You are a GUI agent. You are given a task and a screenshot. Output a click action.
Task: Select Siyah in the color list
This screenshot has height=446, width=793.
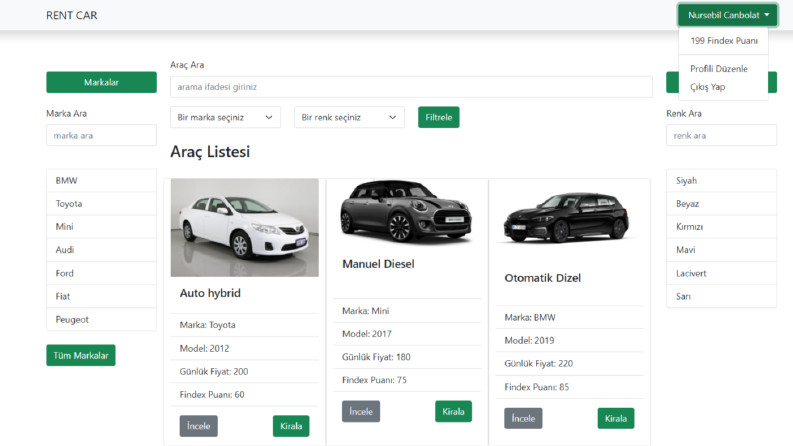coord(721,181)
